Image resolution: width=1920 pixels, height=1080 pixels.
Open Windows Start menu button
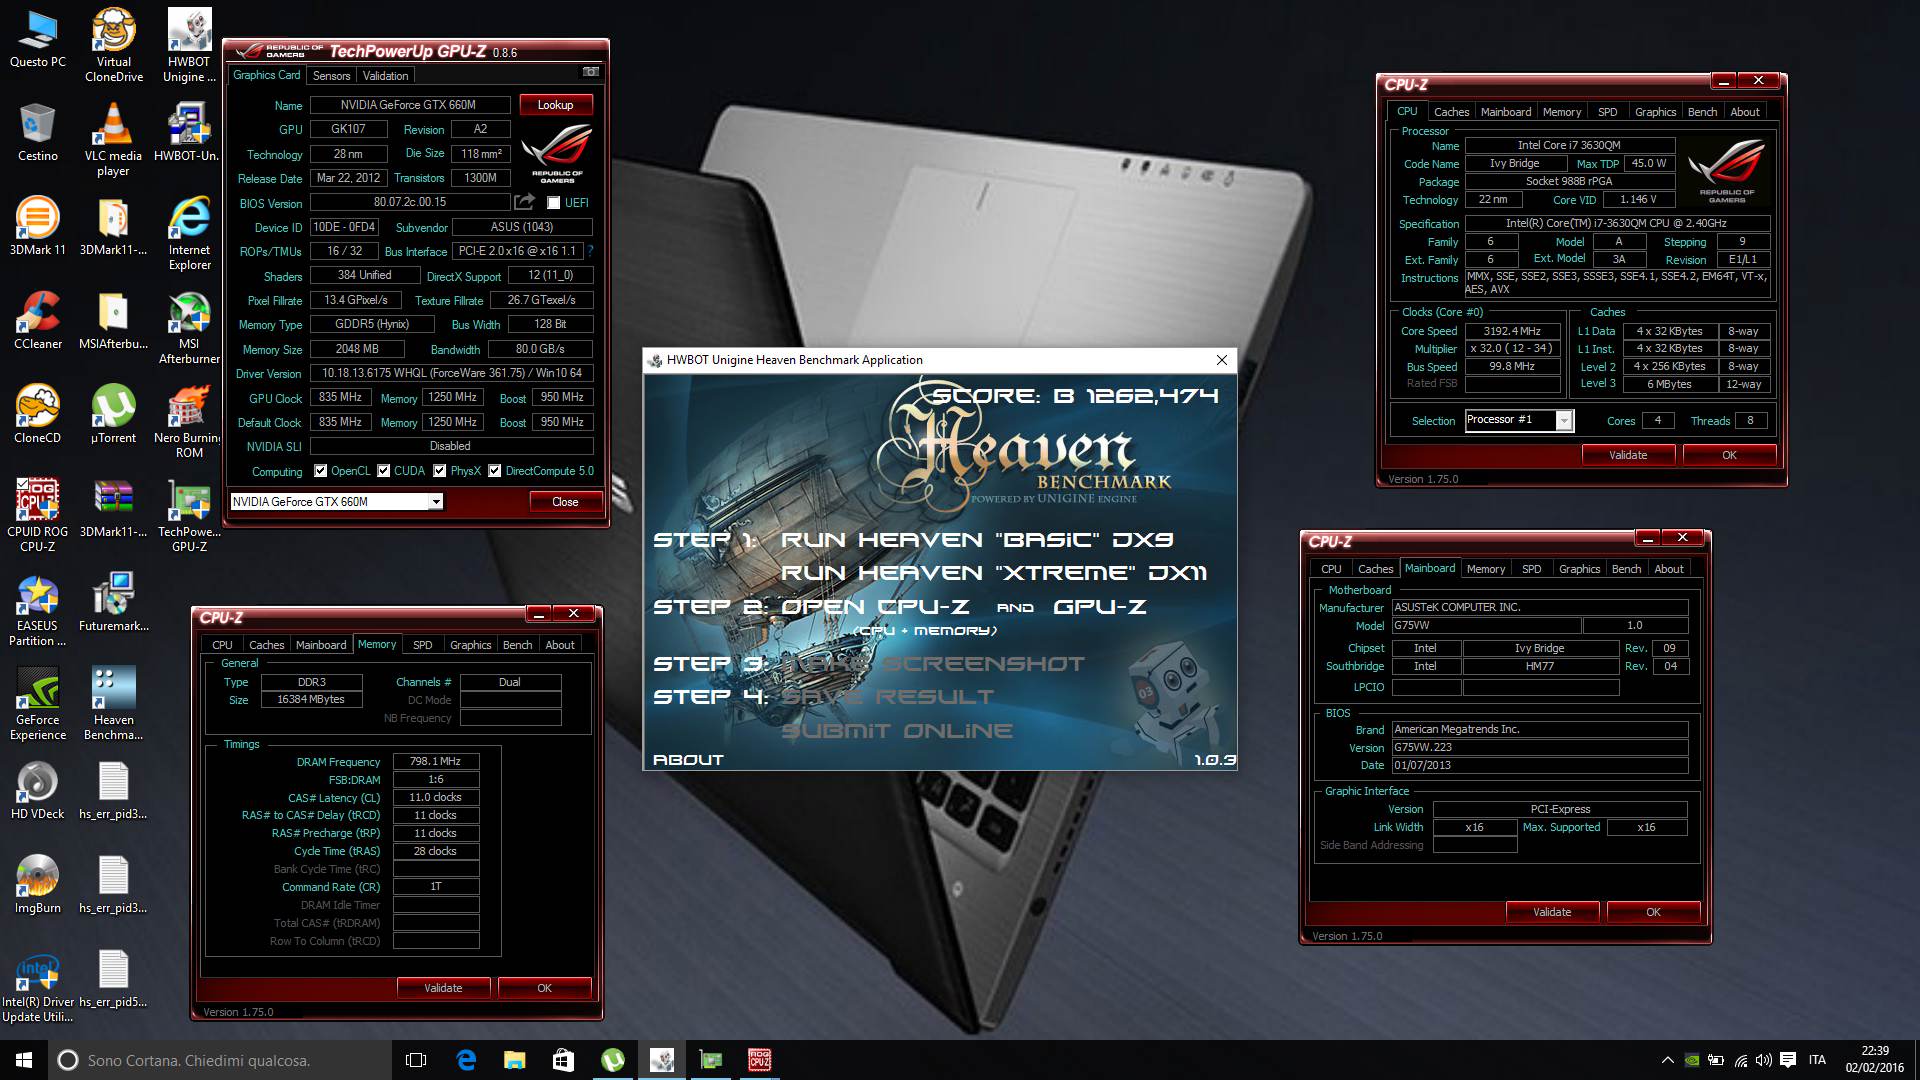(x=24, y=1060)
